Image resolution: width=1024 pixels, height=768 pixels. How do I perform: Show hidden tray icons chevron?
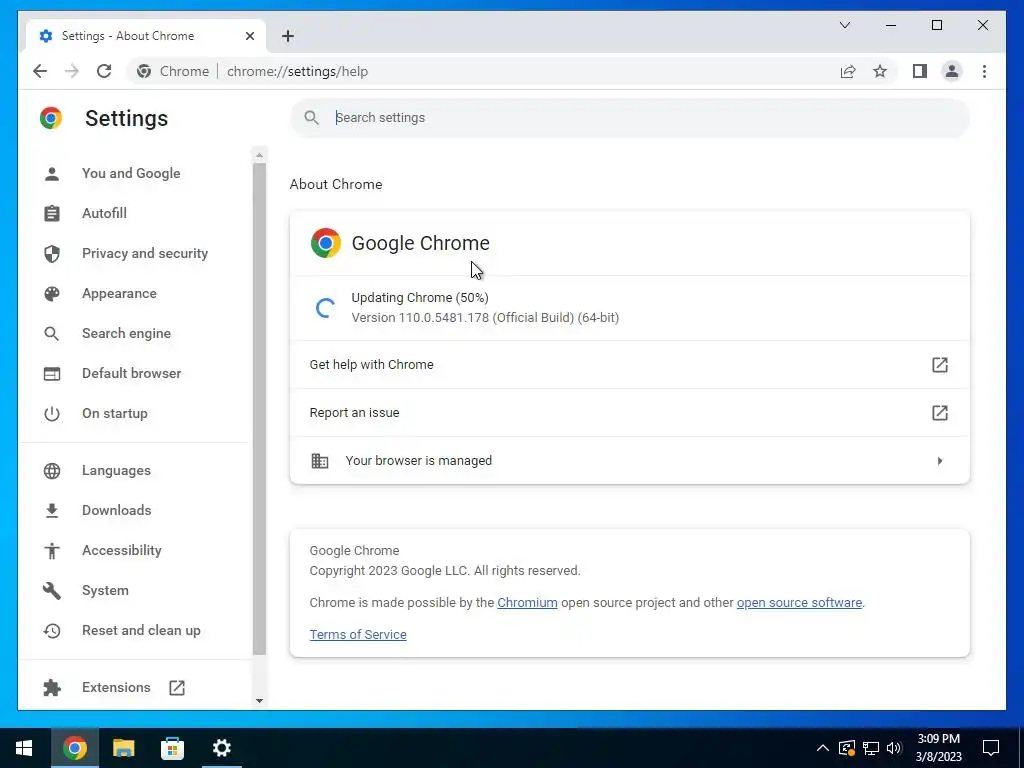pos(823,748)
